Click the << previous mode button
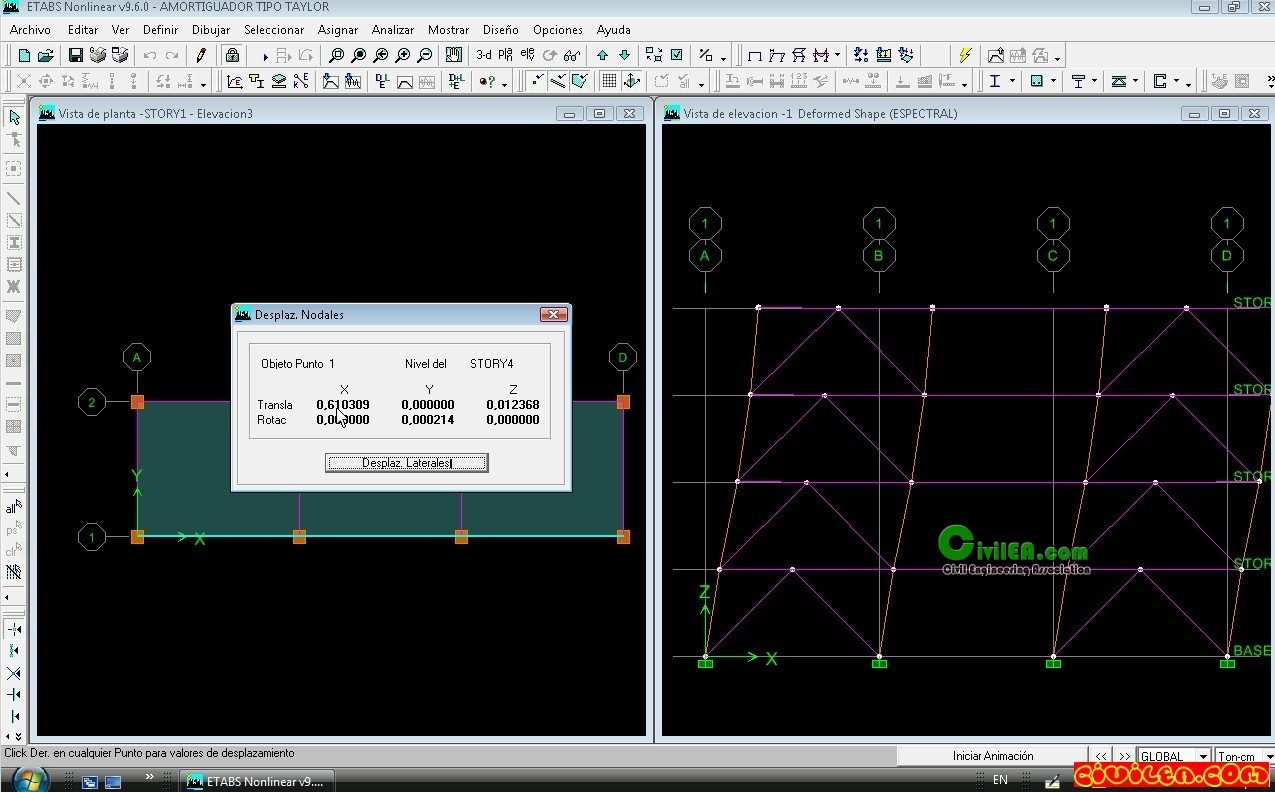Image resolution: width=1275 pixels, height=792 pixels. (1101, 757)
